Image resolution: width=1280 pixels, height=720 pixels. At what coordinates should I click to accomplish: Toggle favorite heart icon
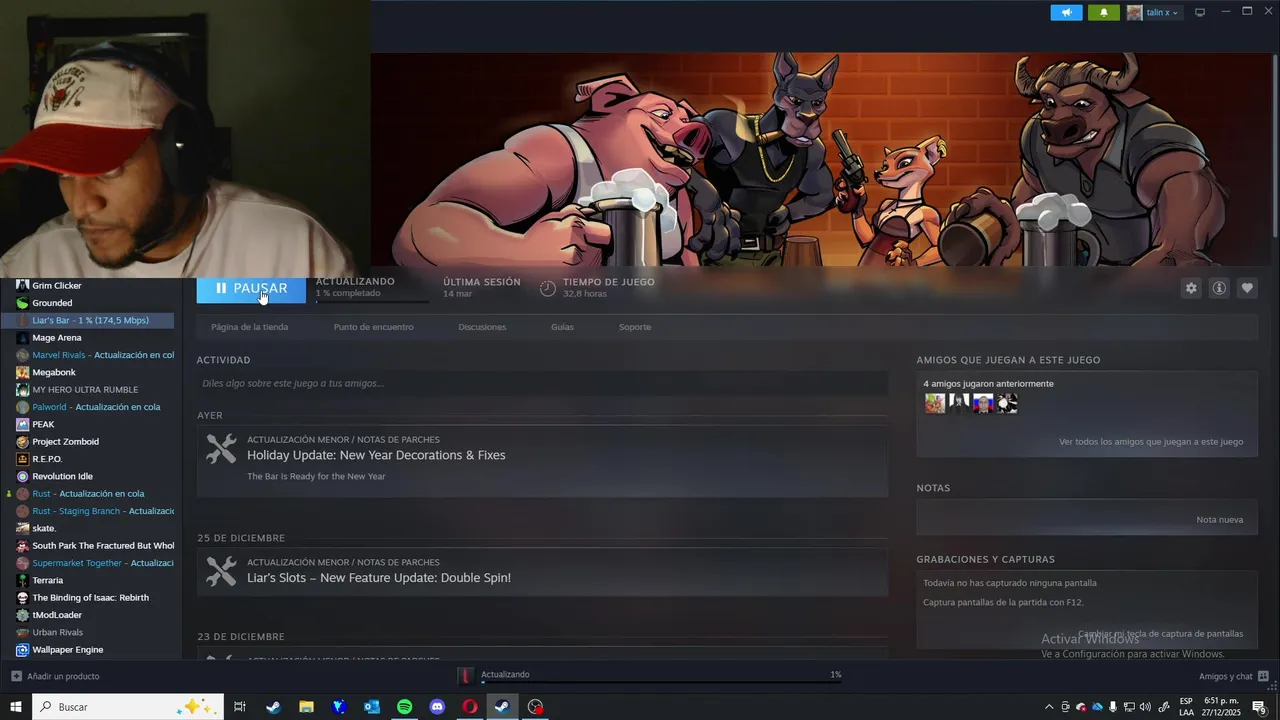coord(1247,288)
